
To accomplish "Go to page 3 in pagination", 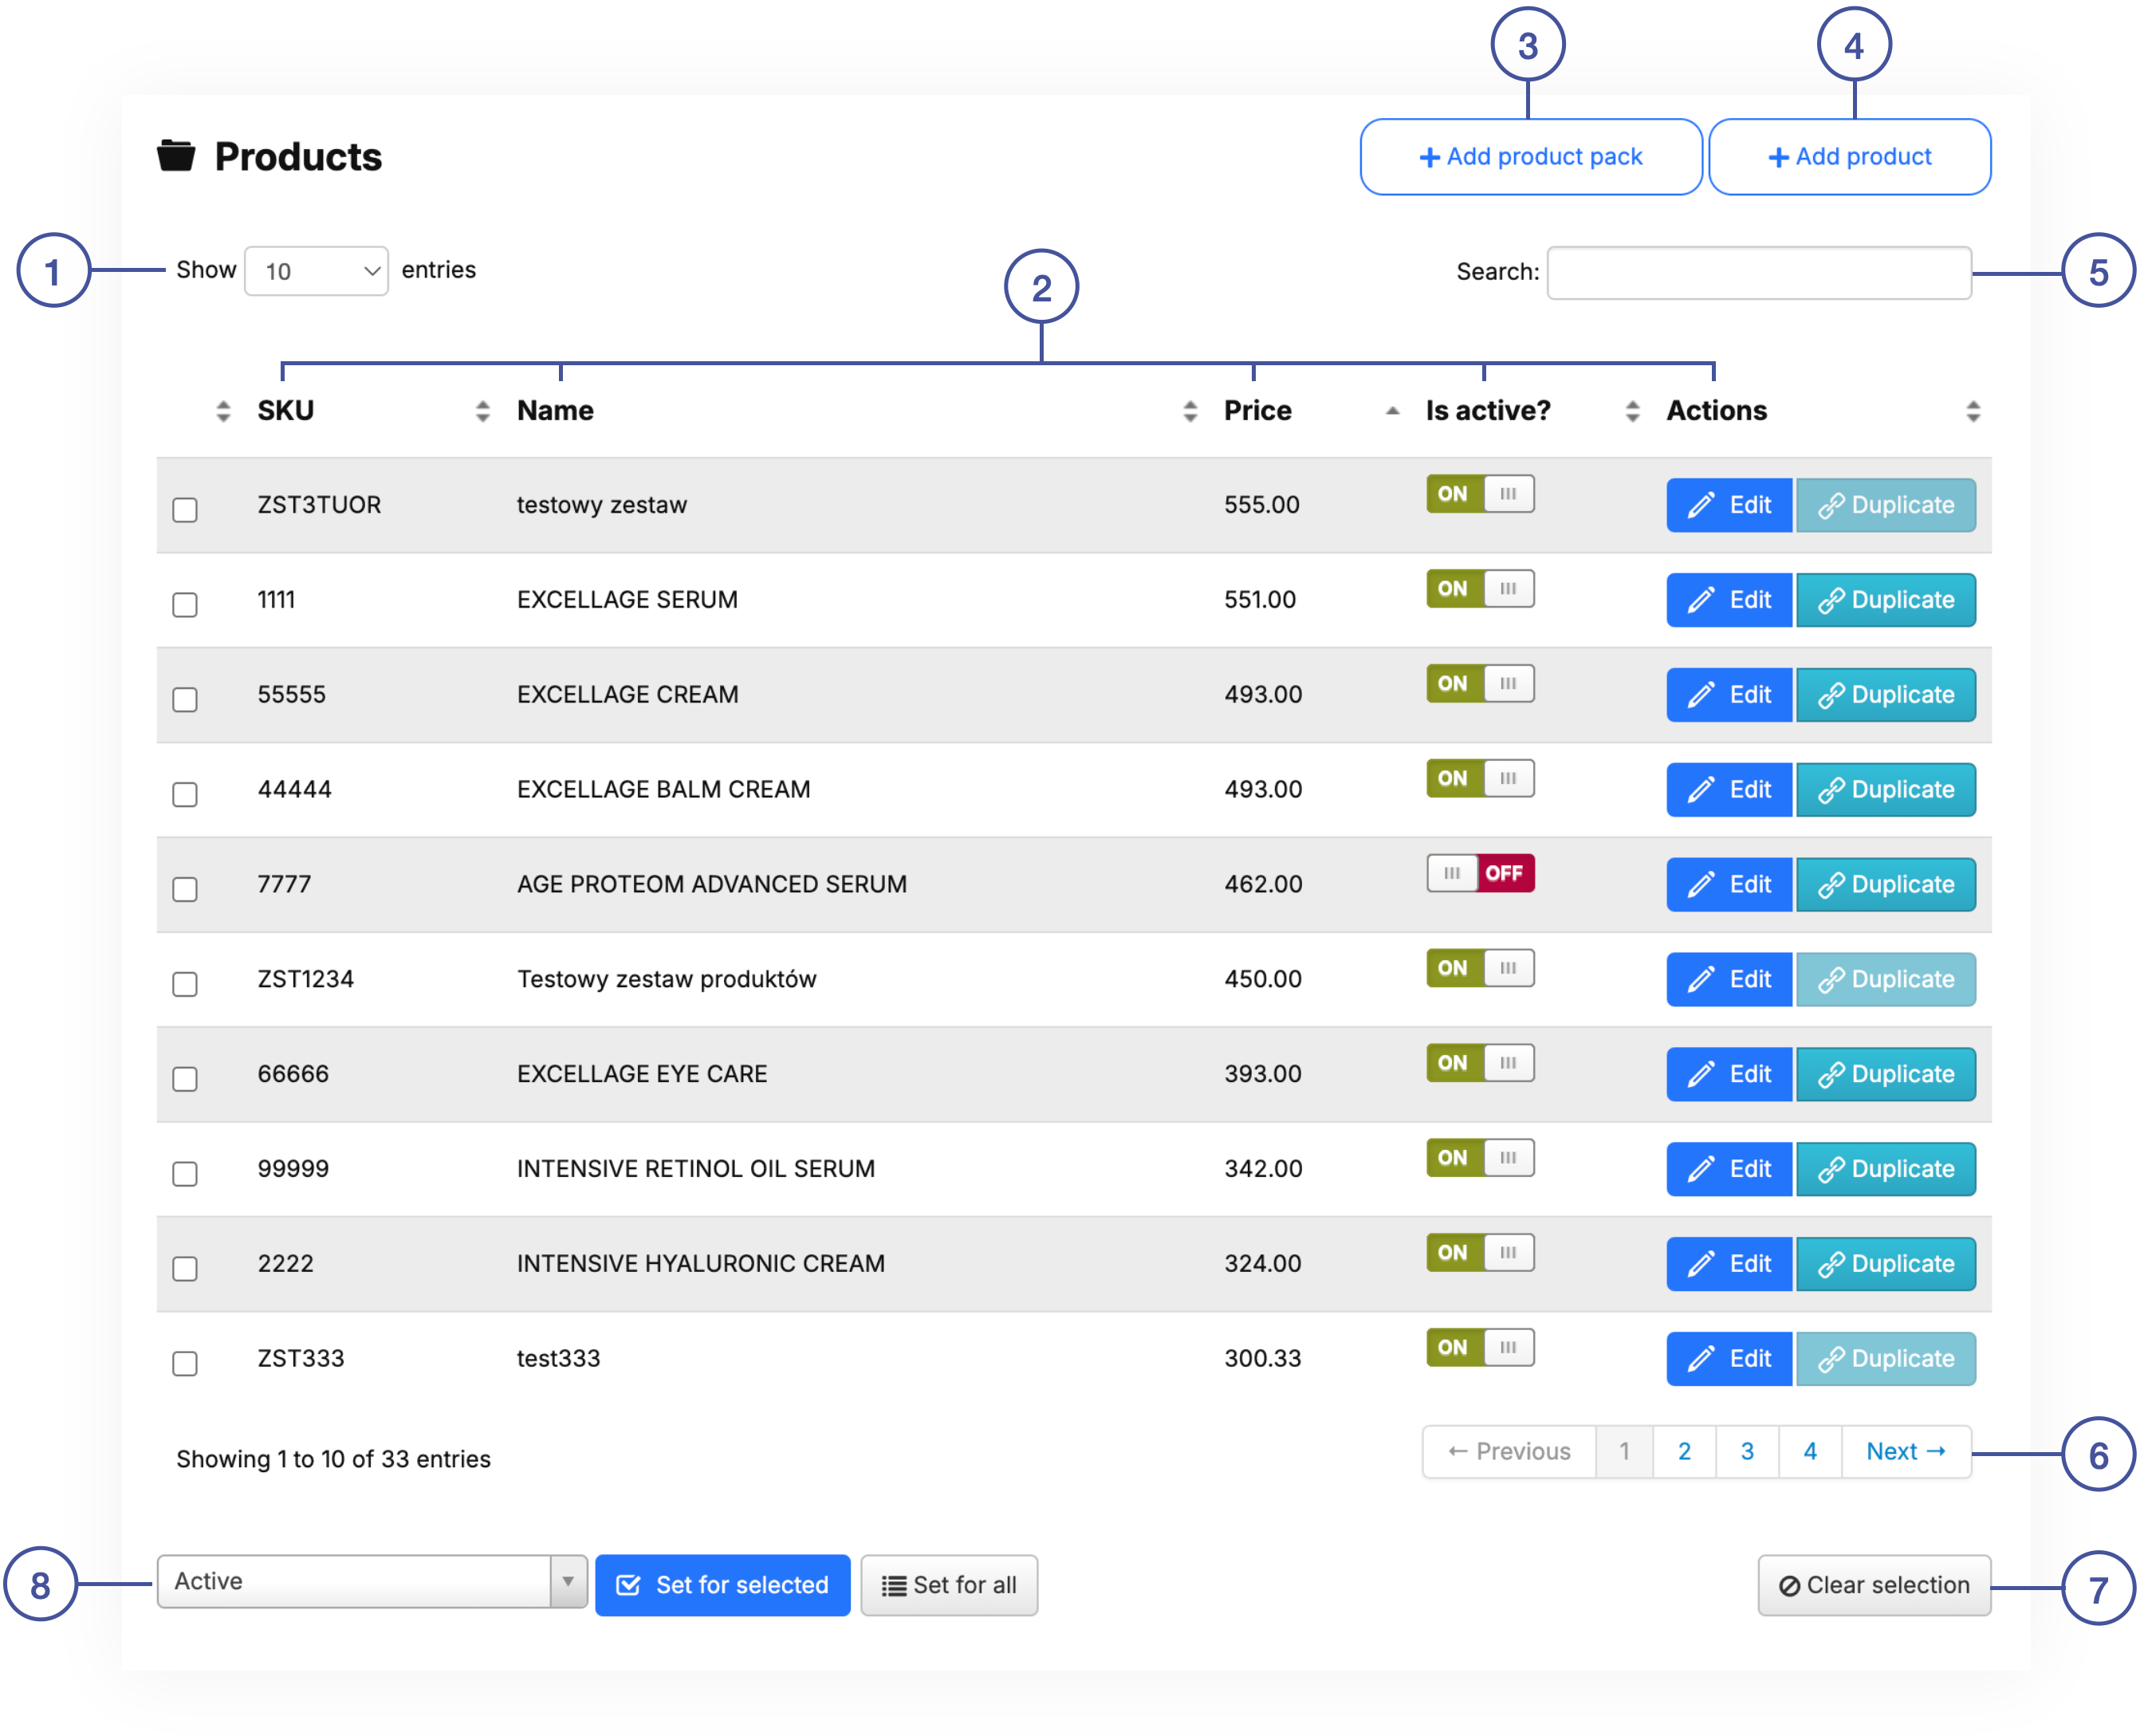I will point(1746,1451).
